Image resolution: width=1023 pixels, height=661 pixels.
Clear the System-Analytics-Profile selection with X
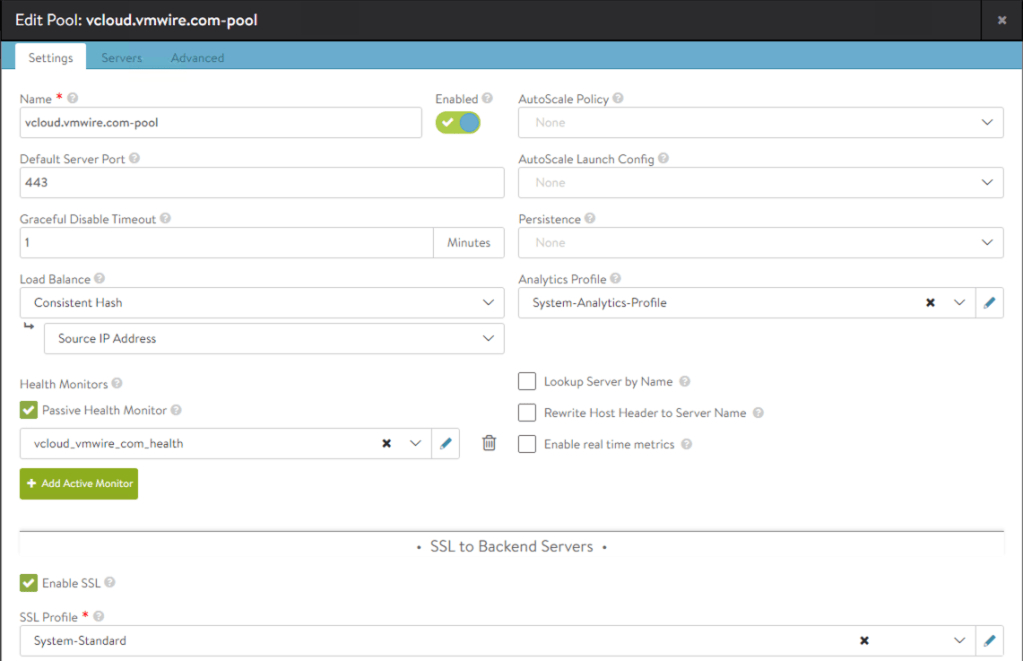pos(930,303)
